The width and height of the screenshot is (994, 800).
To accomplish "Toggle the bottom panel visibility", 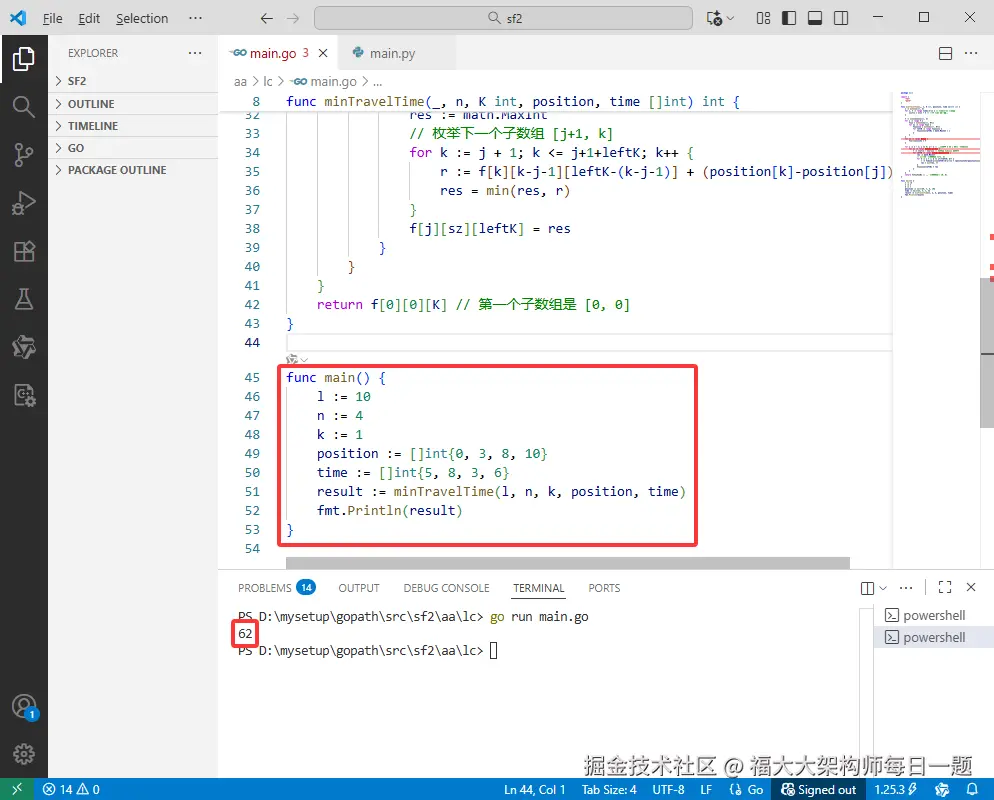I will click(x=815, y=18).
